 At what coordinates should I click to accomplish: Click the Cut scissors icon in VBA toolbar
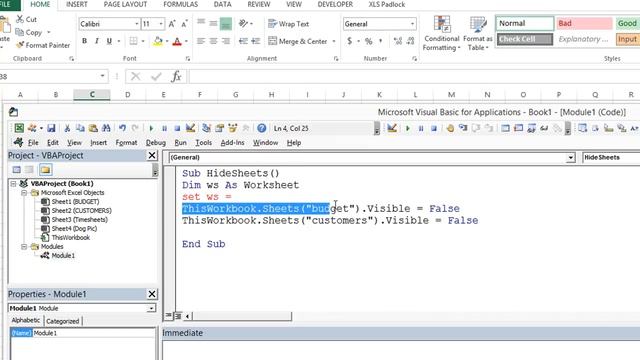(67, 128)
